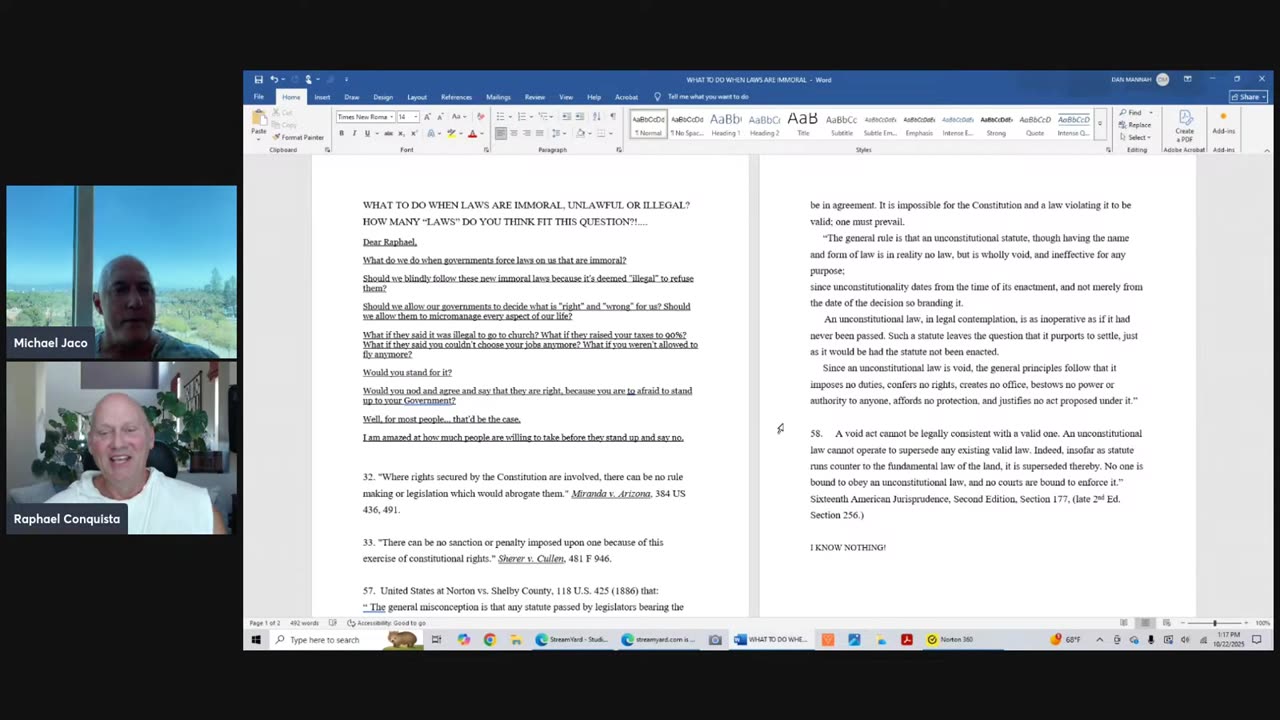Set Justify paragraph alignment
Screen dimensions: 1280x720
540,133
